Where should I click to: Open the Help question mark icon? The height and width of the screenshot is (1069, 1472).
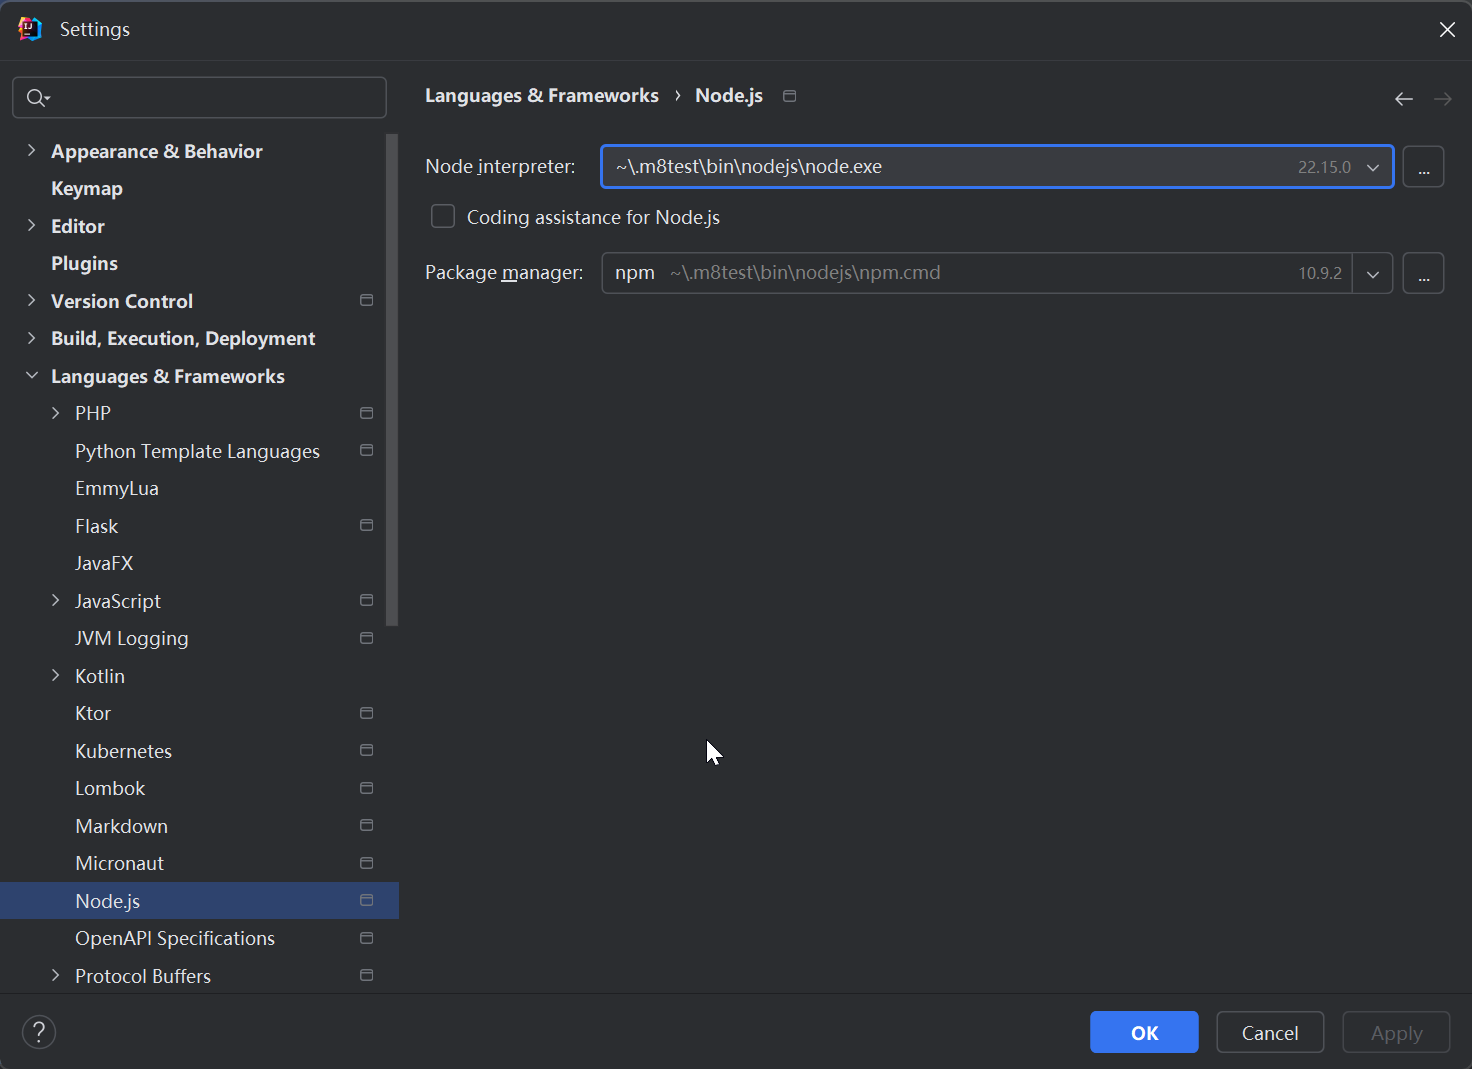[39, 1032]
